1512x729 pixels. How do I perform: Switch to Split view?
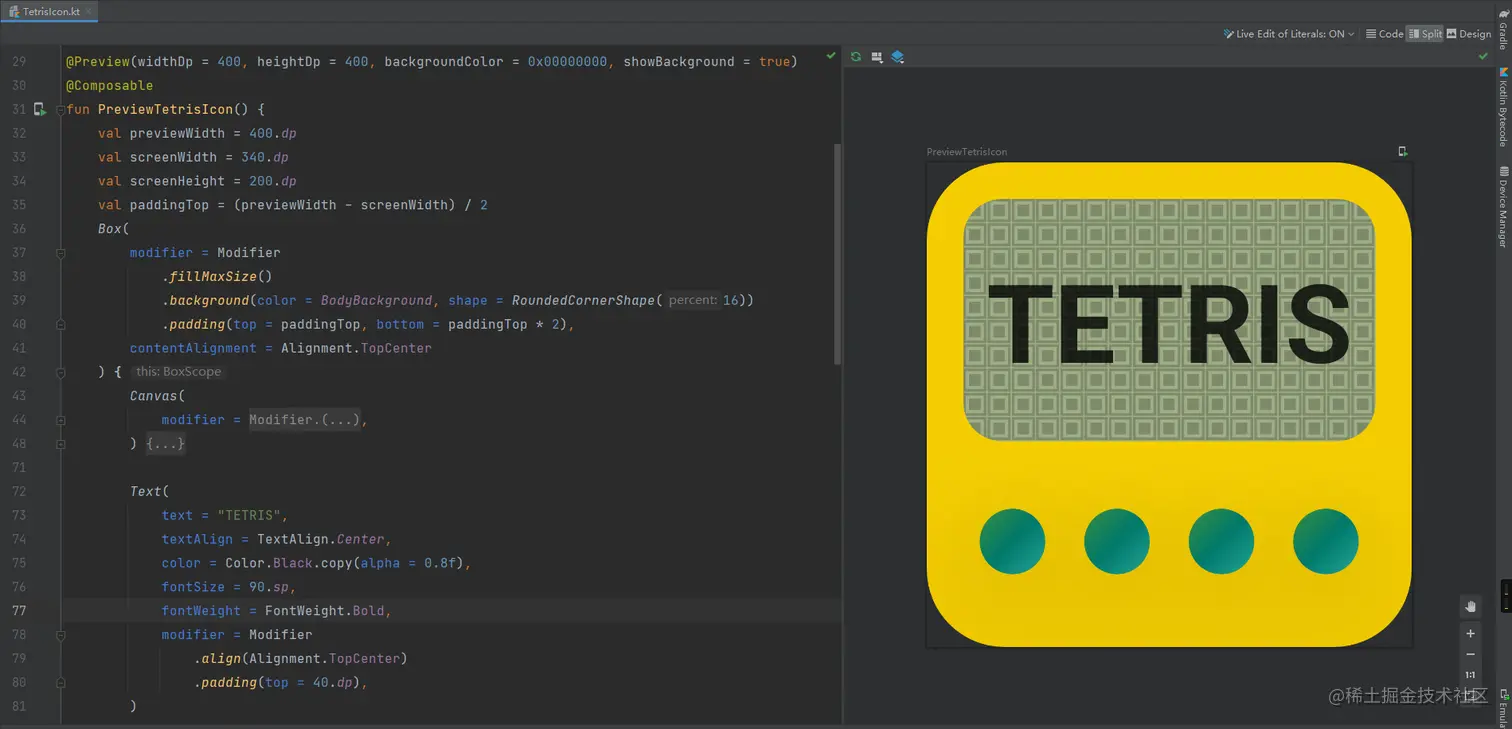[1425, 34]
